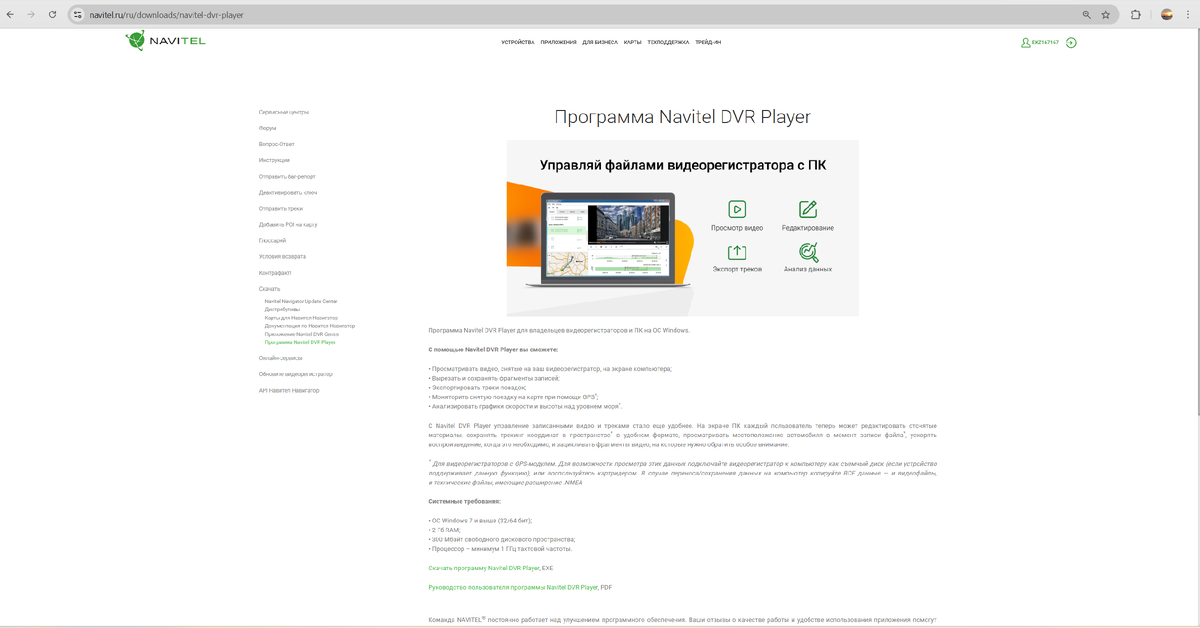Open Приложение Navitel DVR Center sublink
Image resolution: width=1200 pixels, height=628 pixels.
coord(301,333)
